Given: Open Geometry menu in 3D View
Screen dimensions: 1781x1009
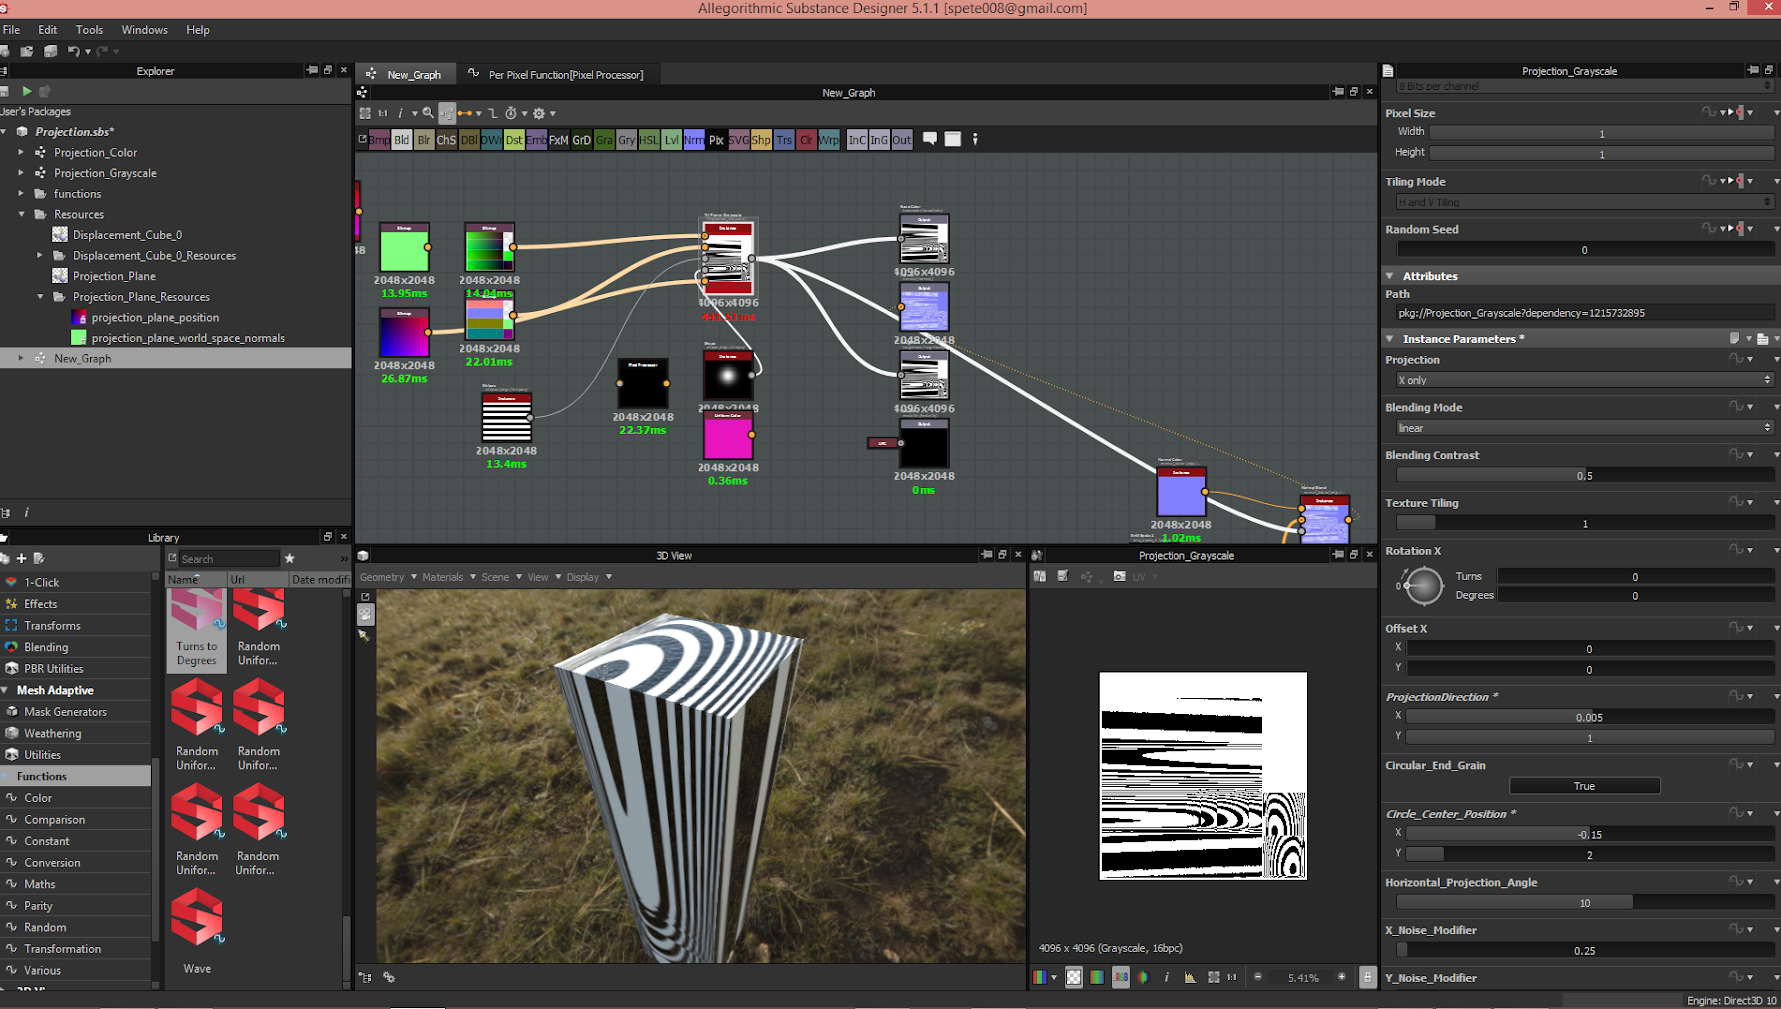Looking at the screenshot, I should coord(388,577).
